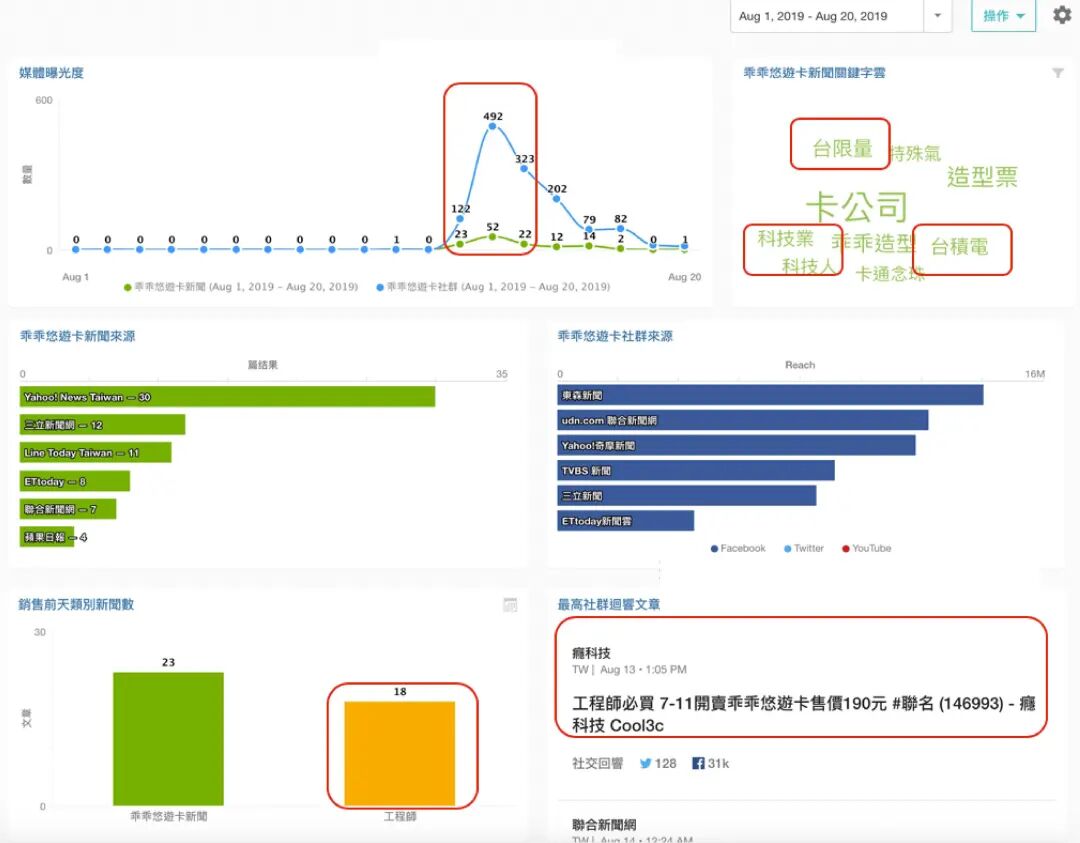
Task: Click the 媒體曝光度 panel title
Action: 51,73
